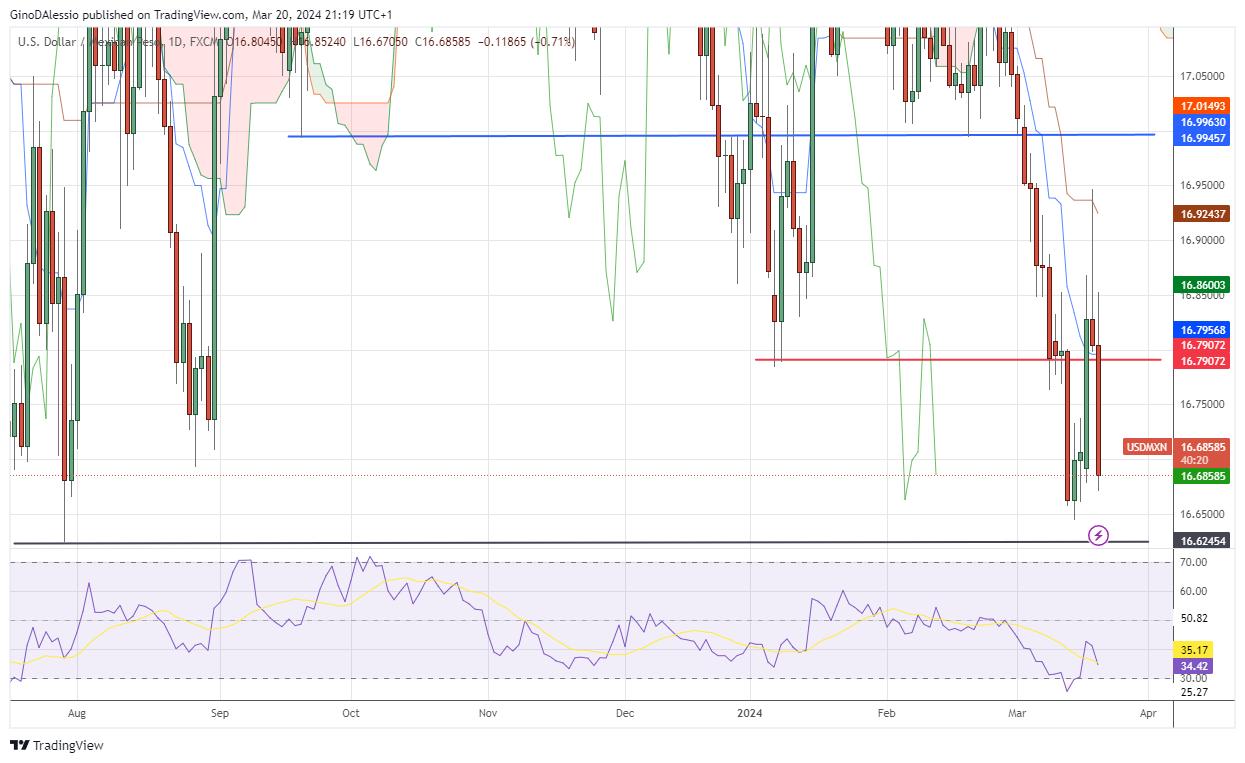Viewport: 1245px width, 763px height.
Task: Click the 40:20 bar countdown timer
Action: [1197, 462]
